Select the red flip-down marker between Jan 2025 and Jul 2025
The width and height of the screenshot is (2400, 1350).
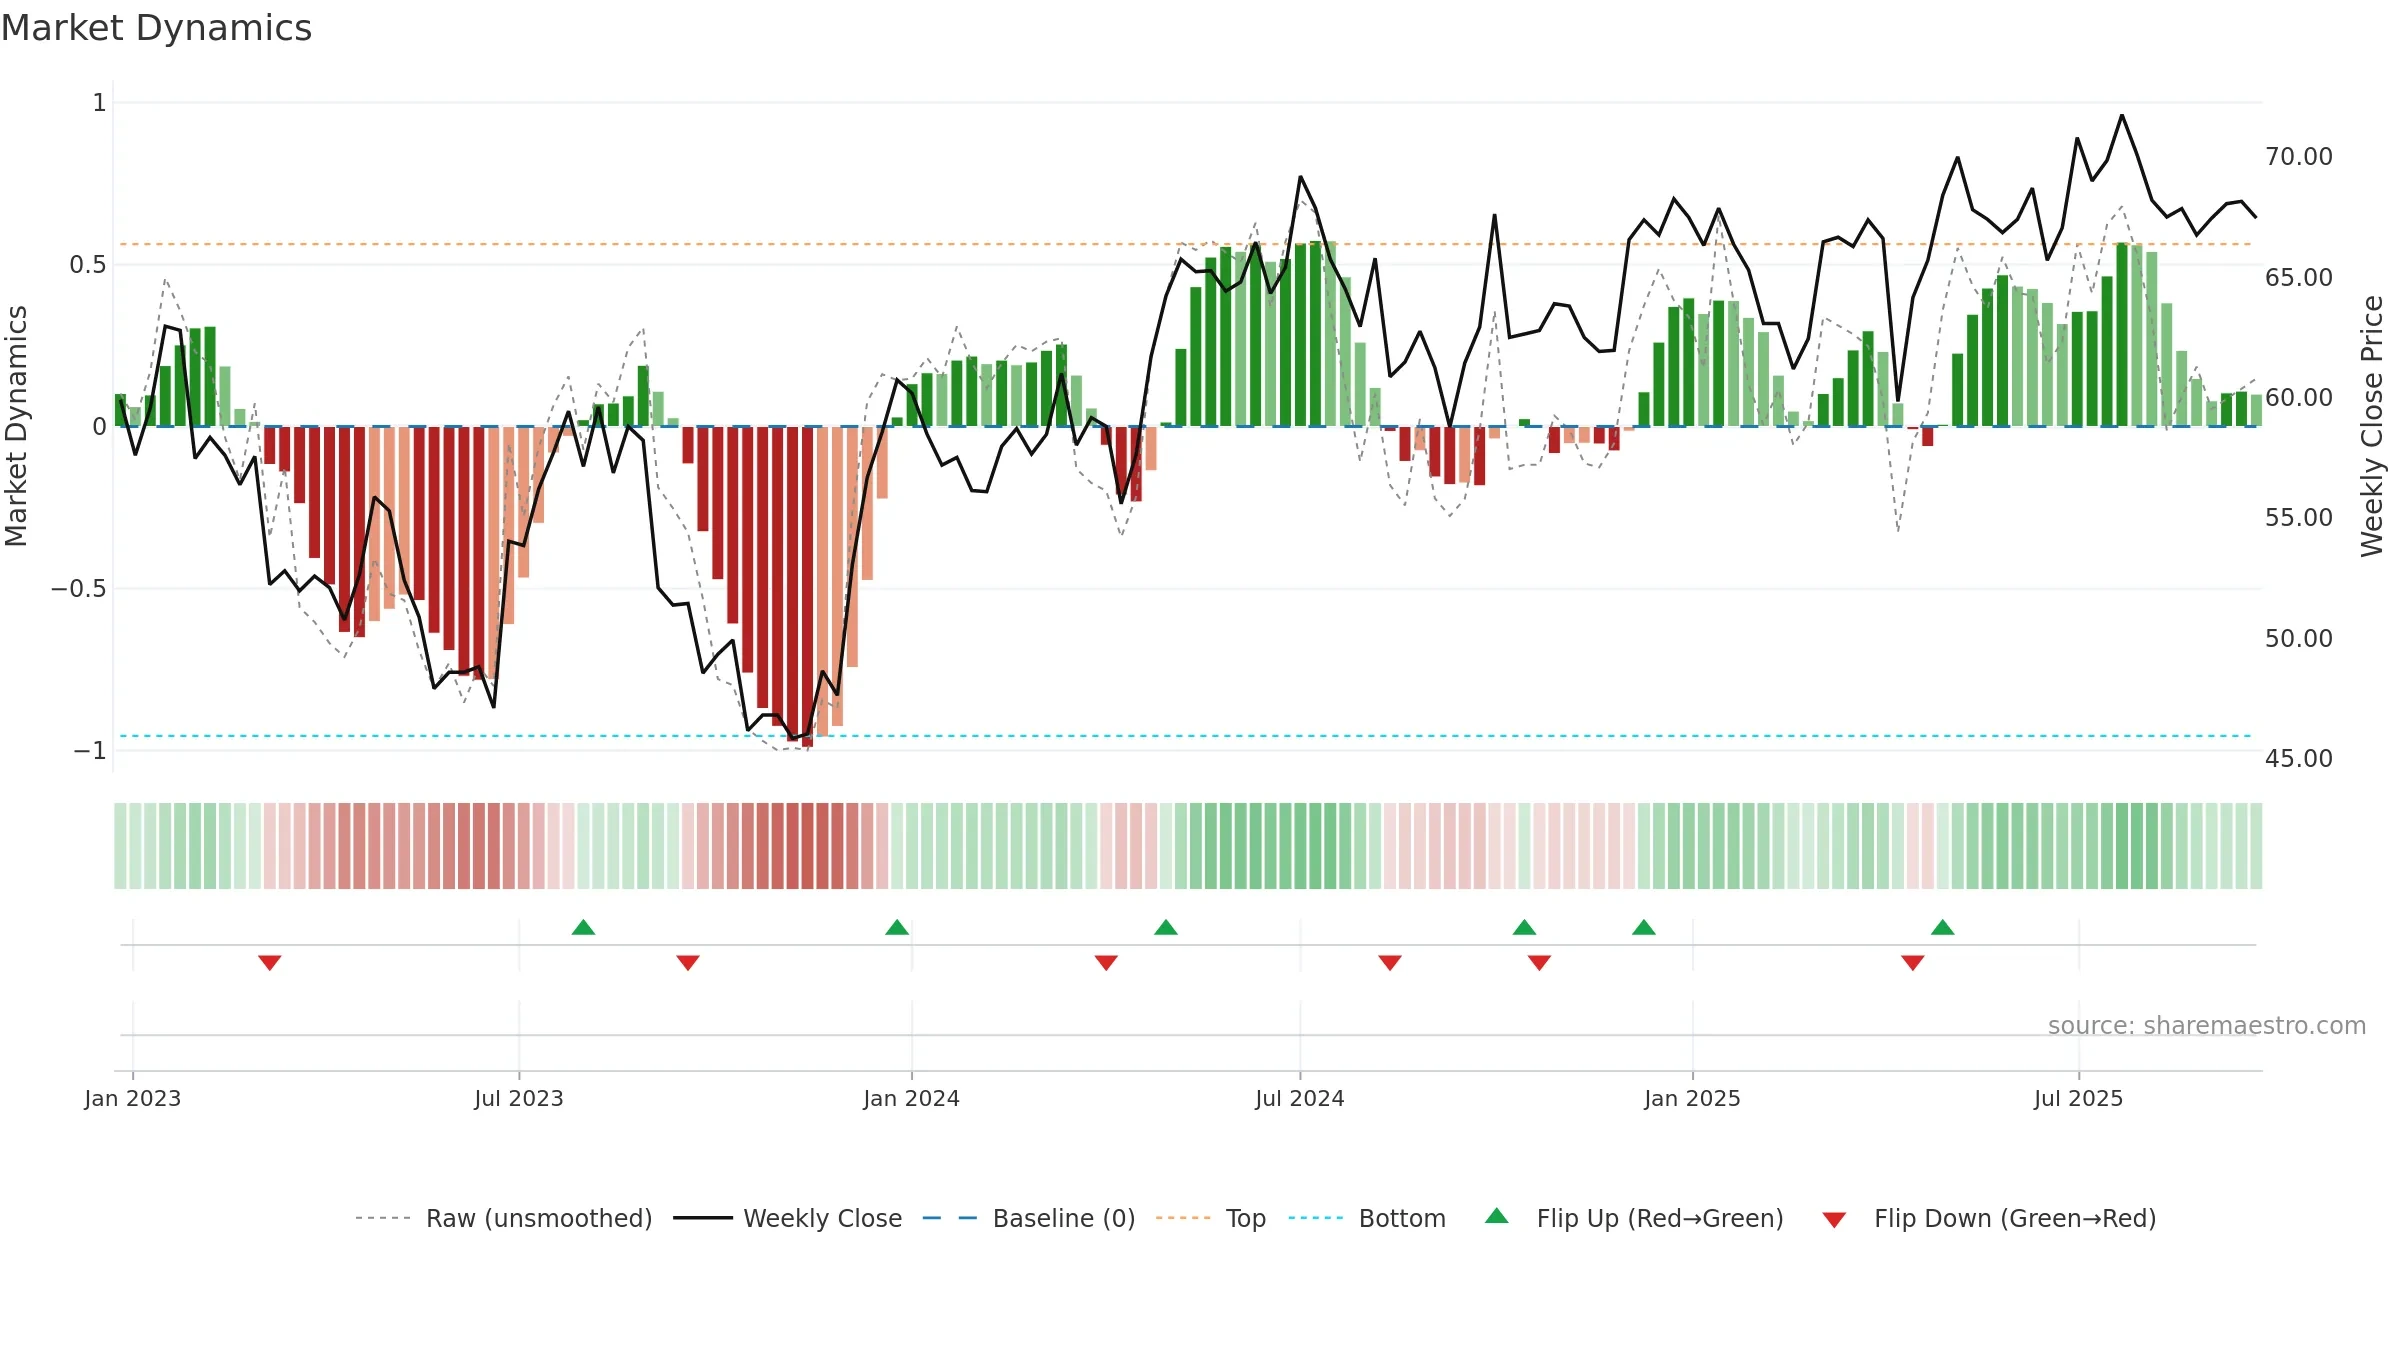pos(1913,962)
